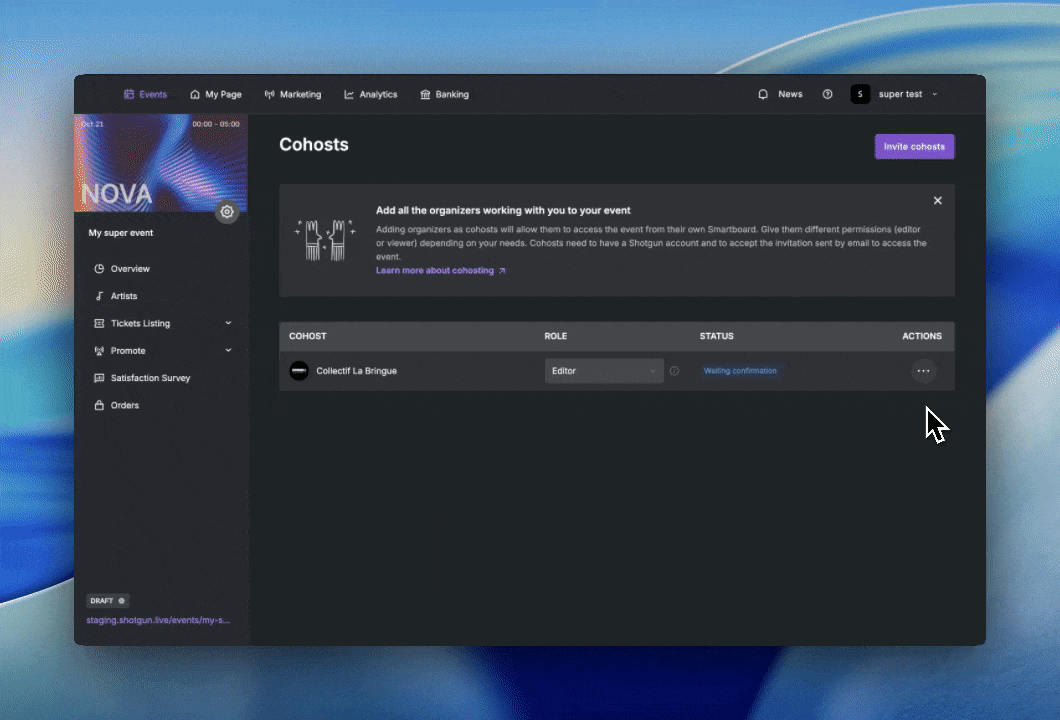The image size is (1060, 720).
Task: Expand the super test account dropdown
Action: click(935, 95)
